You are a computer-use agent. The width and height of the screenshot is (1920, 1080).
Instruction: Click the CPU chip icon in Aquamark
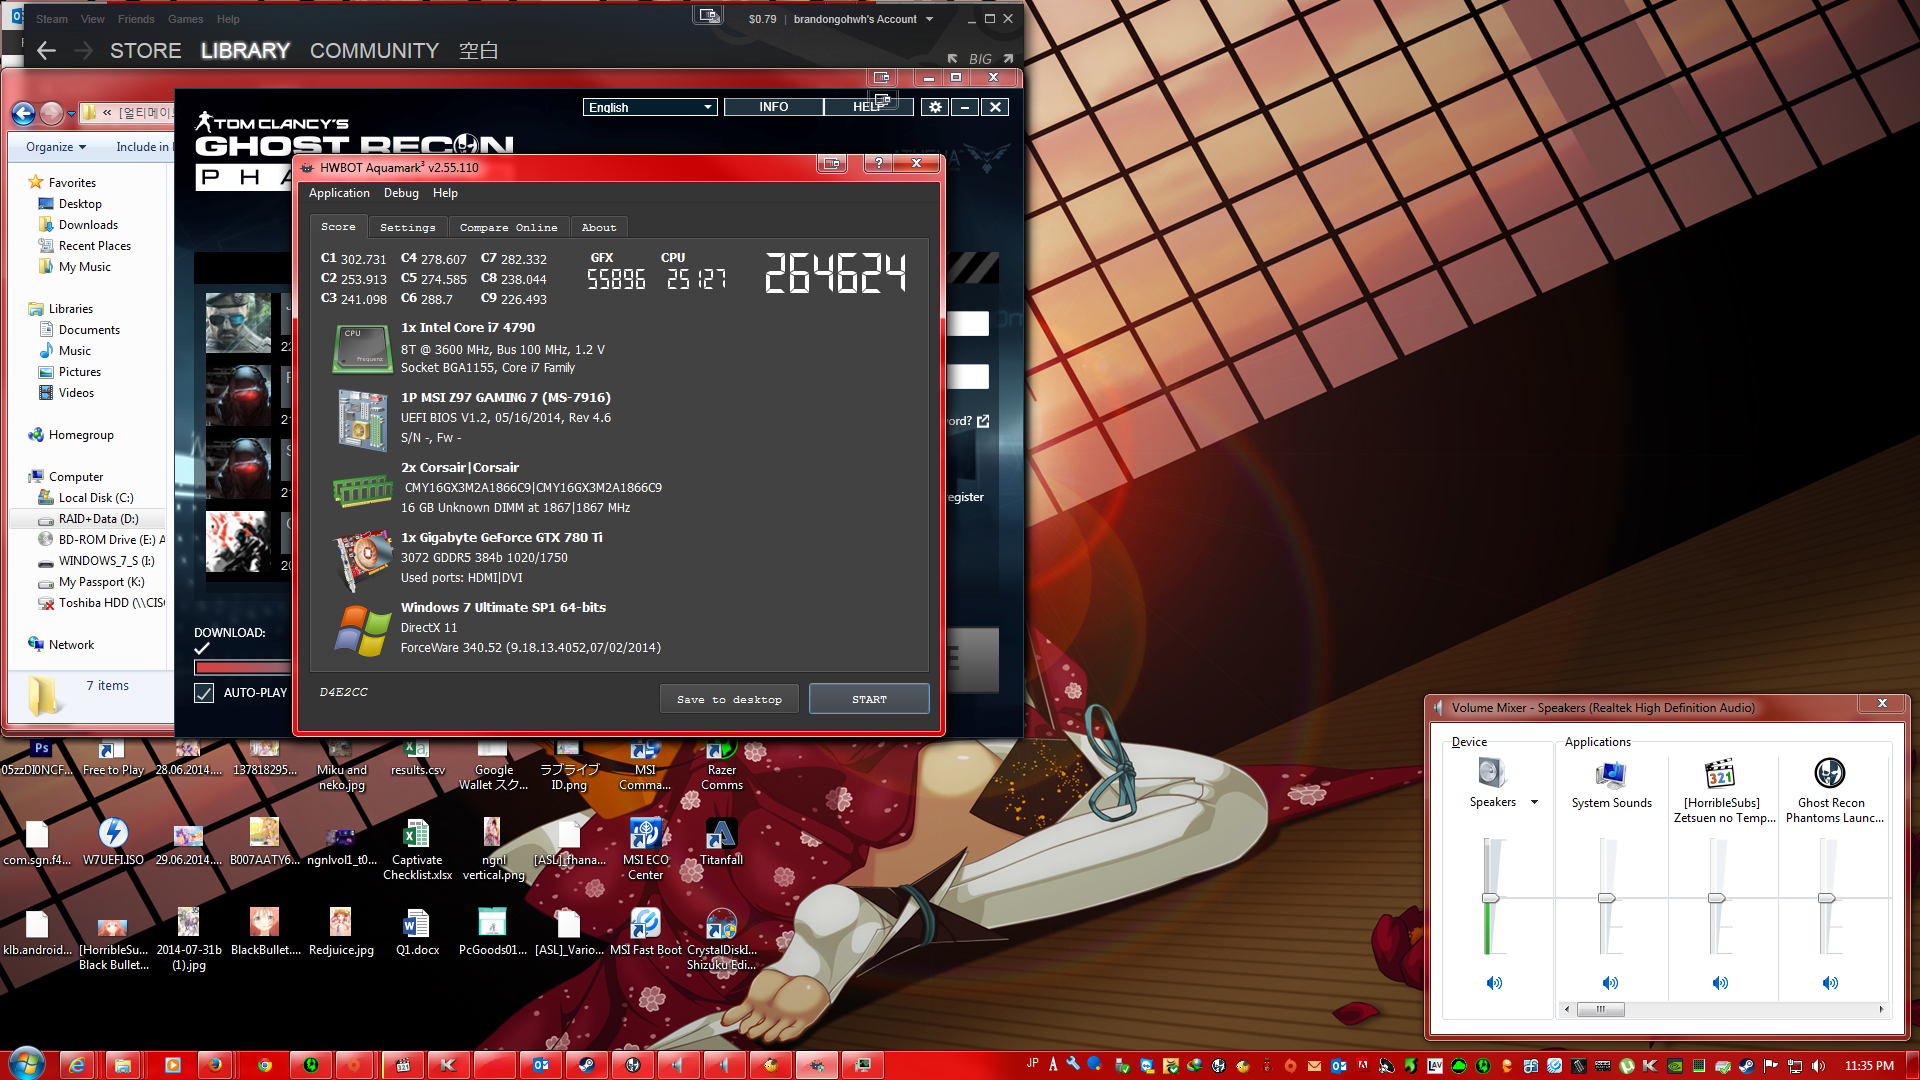coord(363,349)
